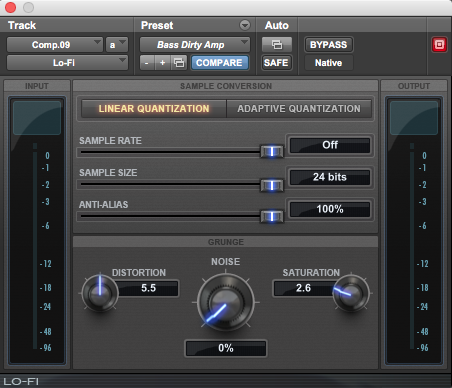The width and height of the screenshot is (452, 388).
Task: Click the Distortion knob
Action: (x=100, y=294)
